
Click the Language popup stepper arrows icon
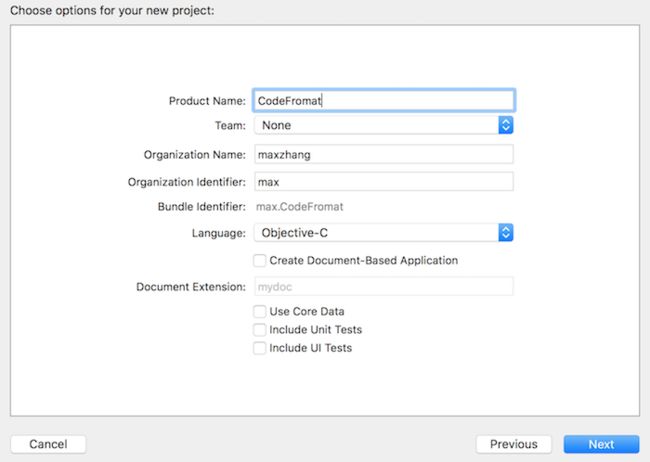click(x=505, y=233)
